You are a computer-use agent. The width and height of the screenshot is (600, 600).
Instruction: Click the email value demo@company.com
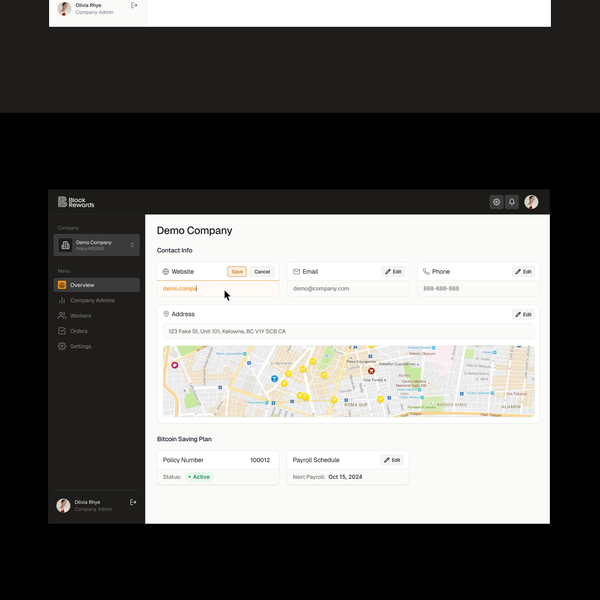(x=321, y=288)
